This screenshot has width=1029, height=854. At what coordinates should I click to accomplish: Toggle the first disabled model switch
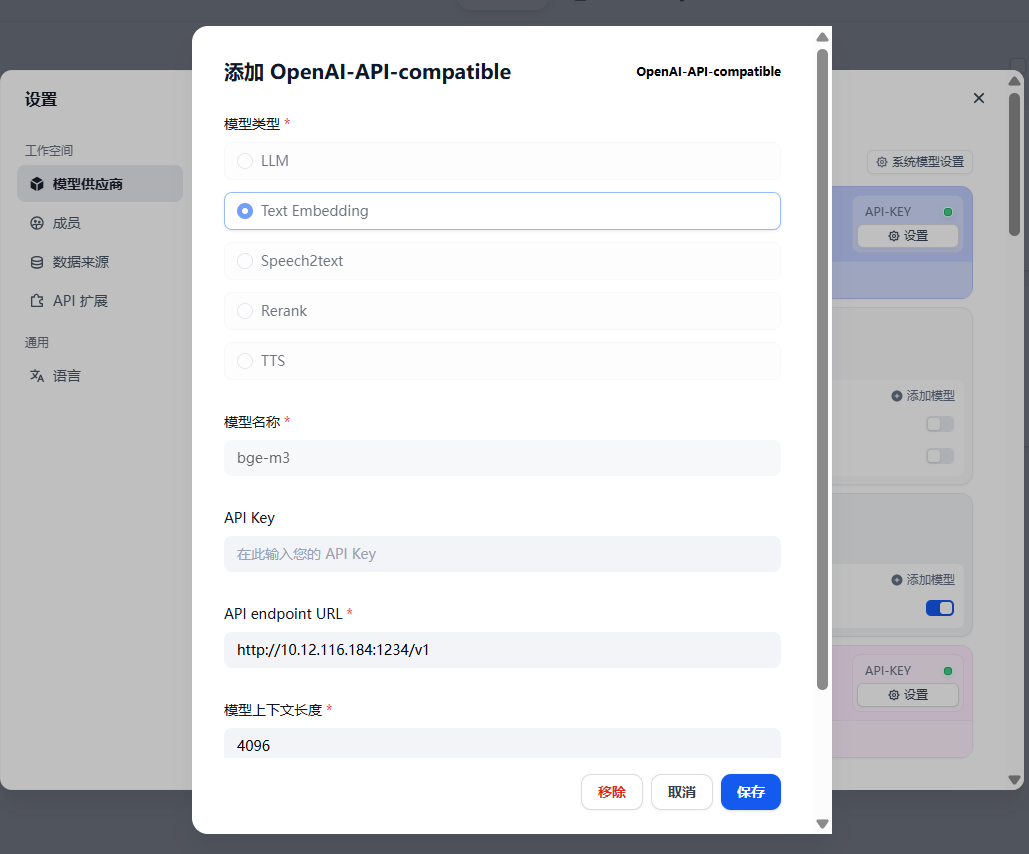[x=940, y=424]
